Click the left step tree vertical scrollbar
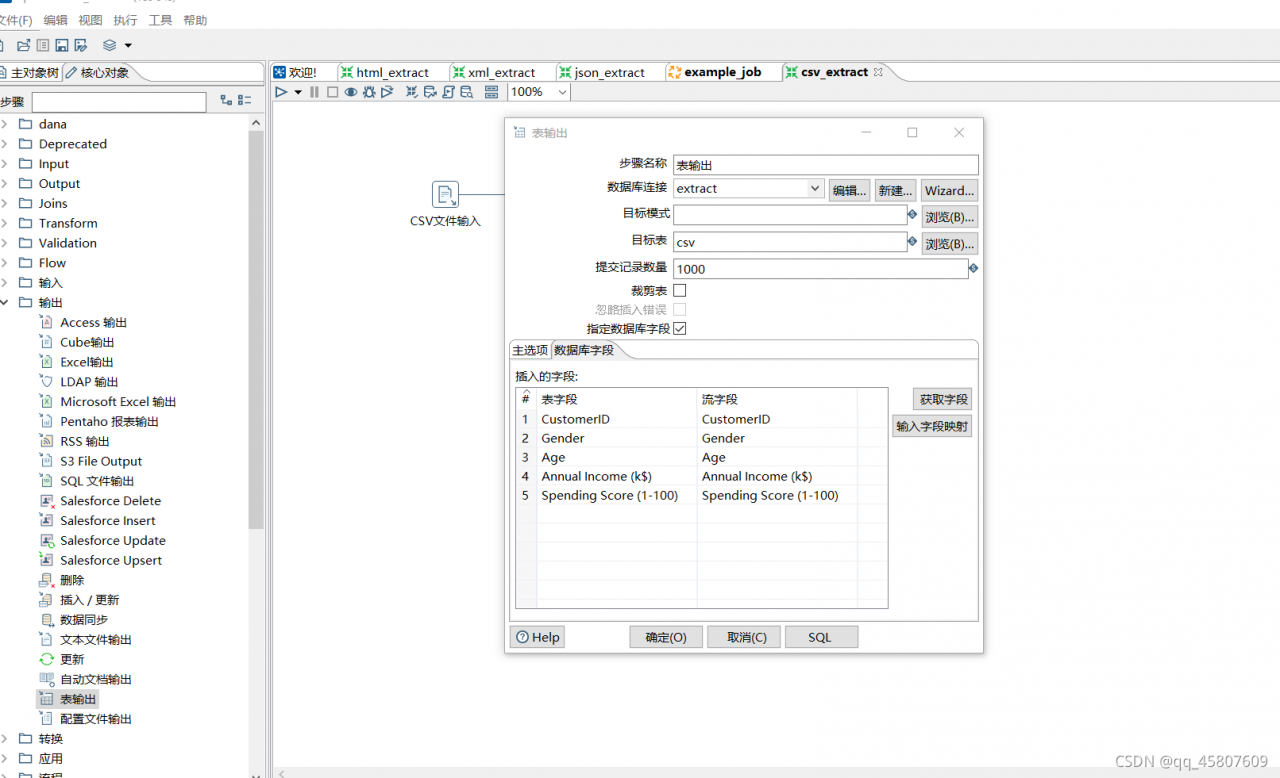Image resolution: width=1280 pixels, height=778 pixels. click(256, 330)
